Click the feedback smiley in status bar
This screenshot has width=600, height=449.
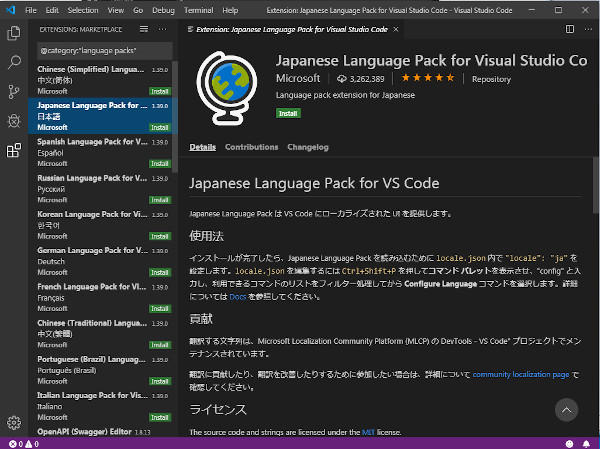(x=569, y=444)
